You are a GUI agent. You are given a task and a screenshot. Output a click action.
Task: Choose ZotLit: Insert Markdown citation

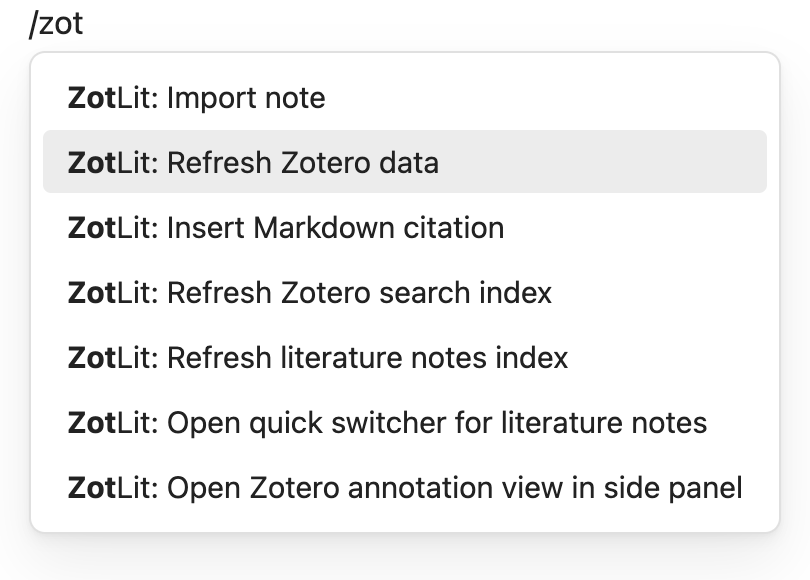[404, 227]
